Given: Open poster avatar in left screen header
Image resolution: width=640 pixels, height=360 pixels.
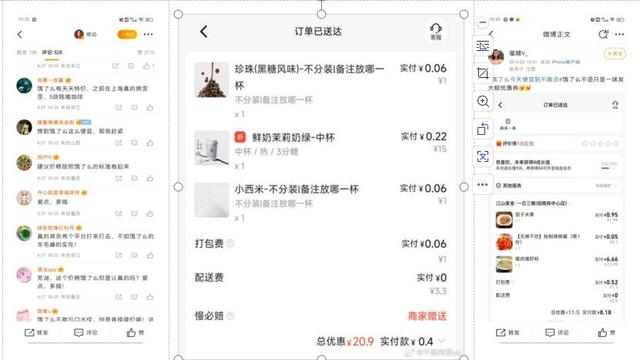Looking at the screenshot, I should (79, 34).
